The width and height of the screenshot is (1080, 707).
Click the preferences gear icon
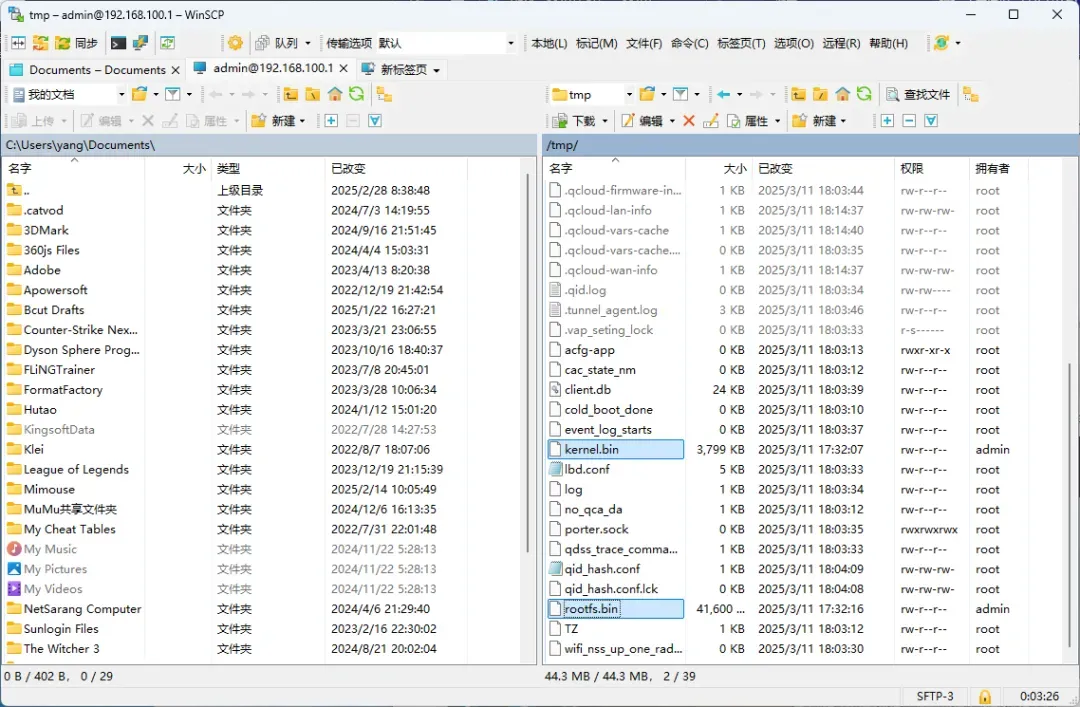click(x=235, y=43)
